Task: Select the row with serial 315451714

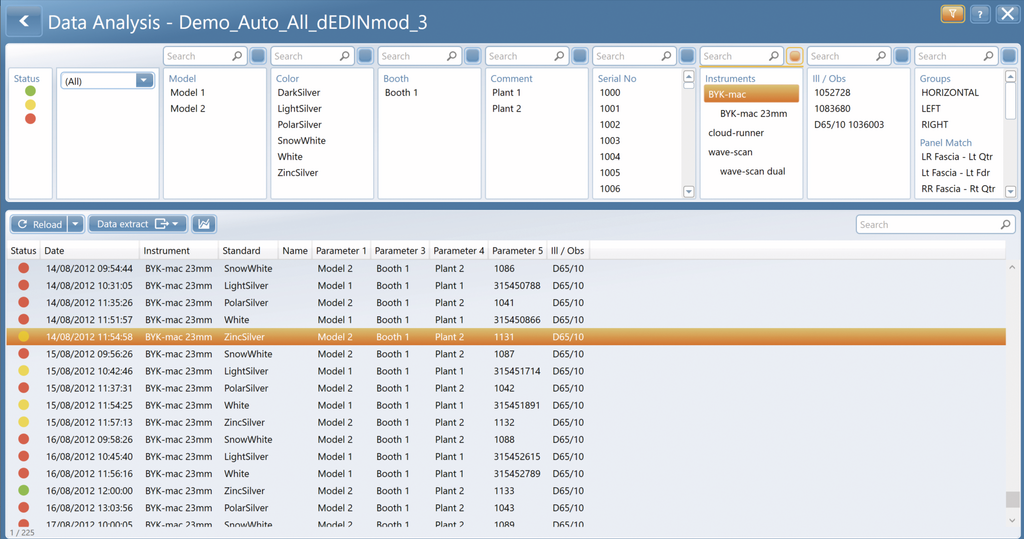Action: pyautogui.click(x=506, y=371)
